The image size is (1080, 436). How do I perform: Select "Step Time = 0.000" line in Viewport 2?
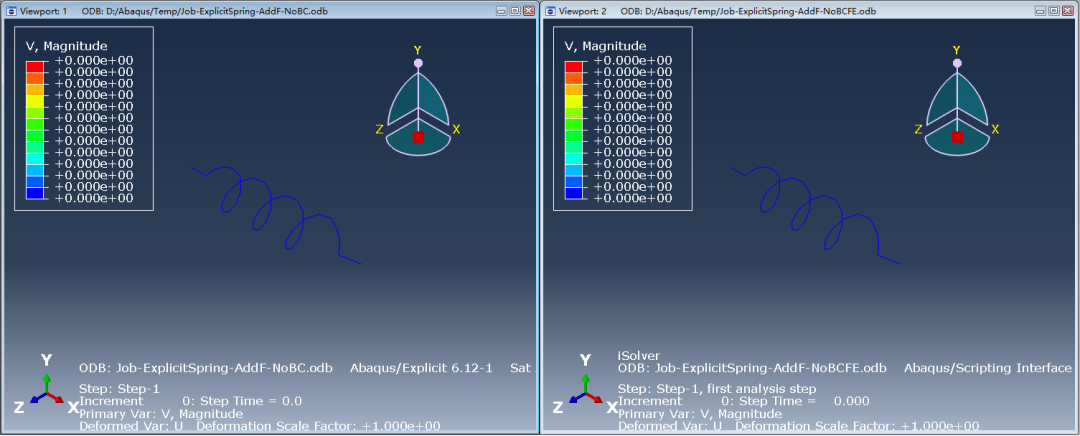[x=796, y=401]
